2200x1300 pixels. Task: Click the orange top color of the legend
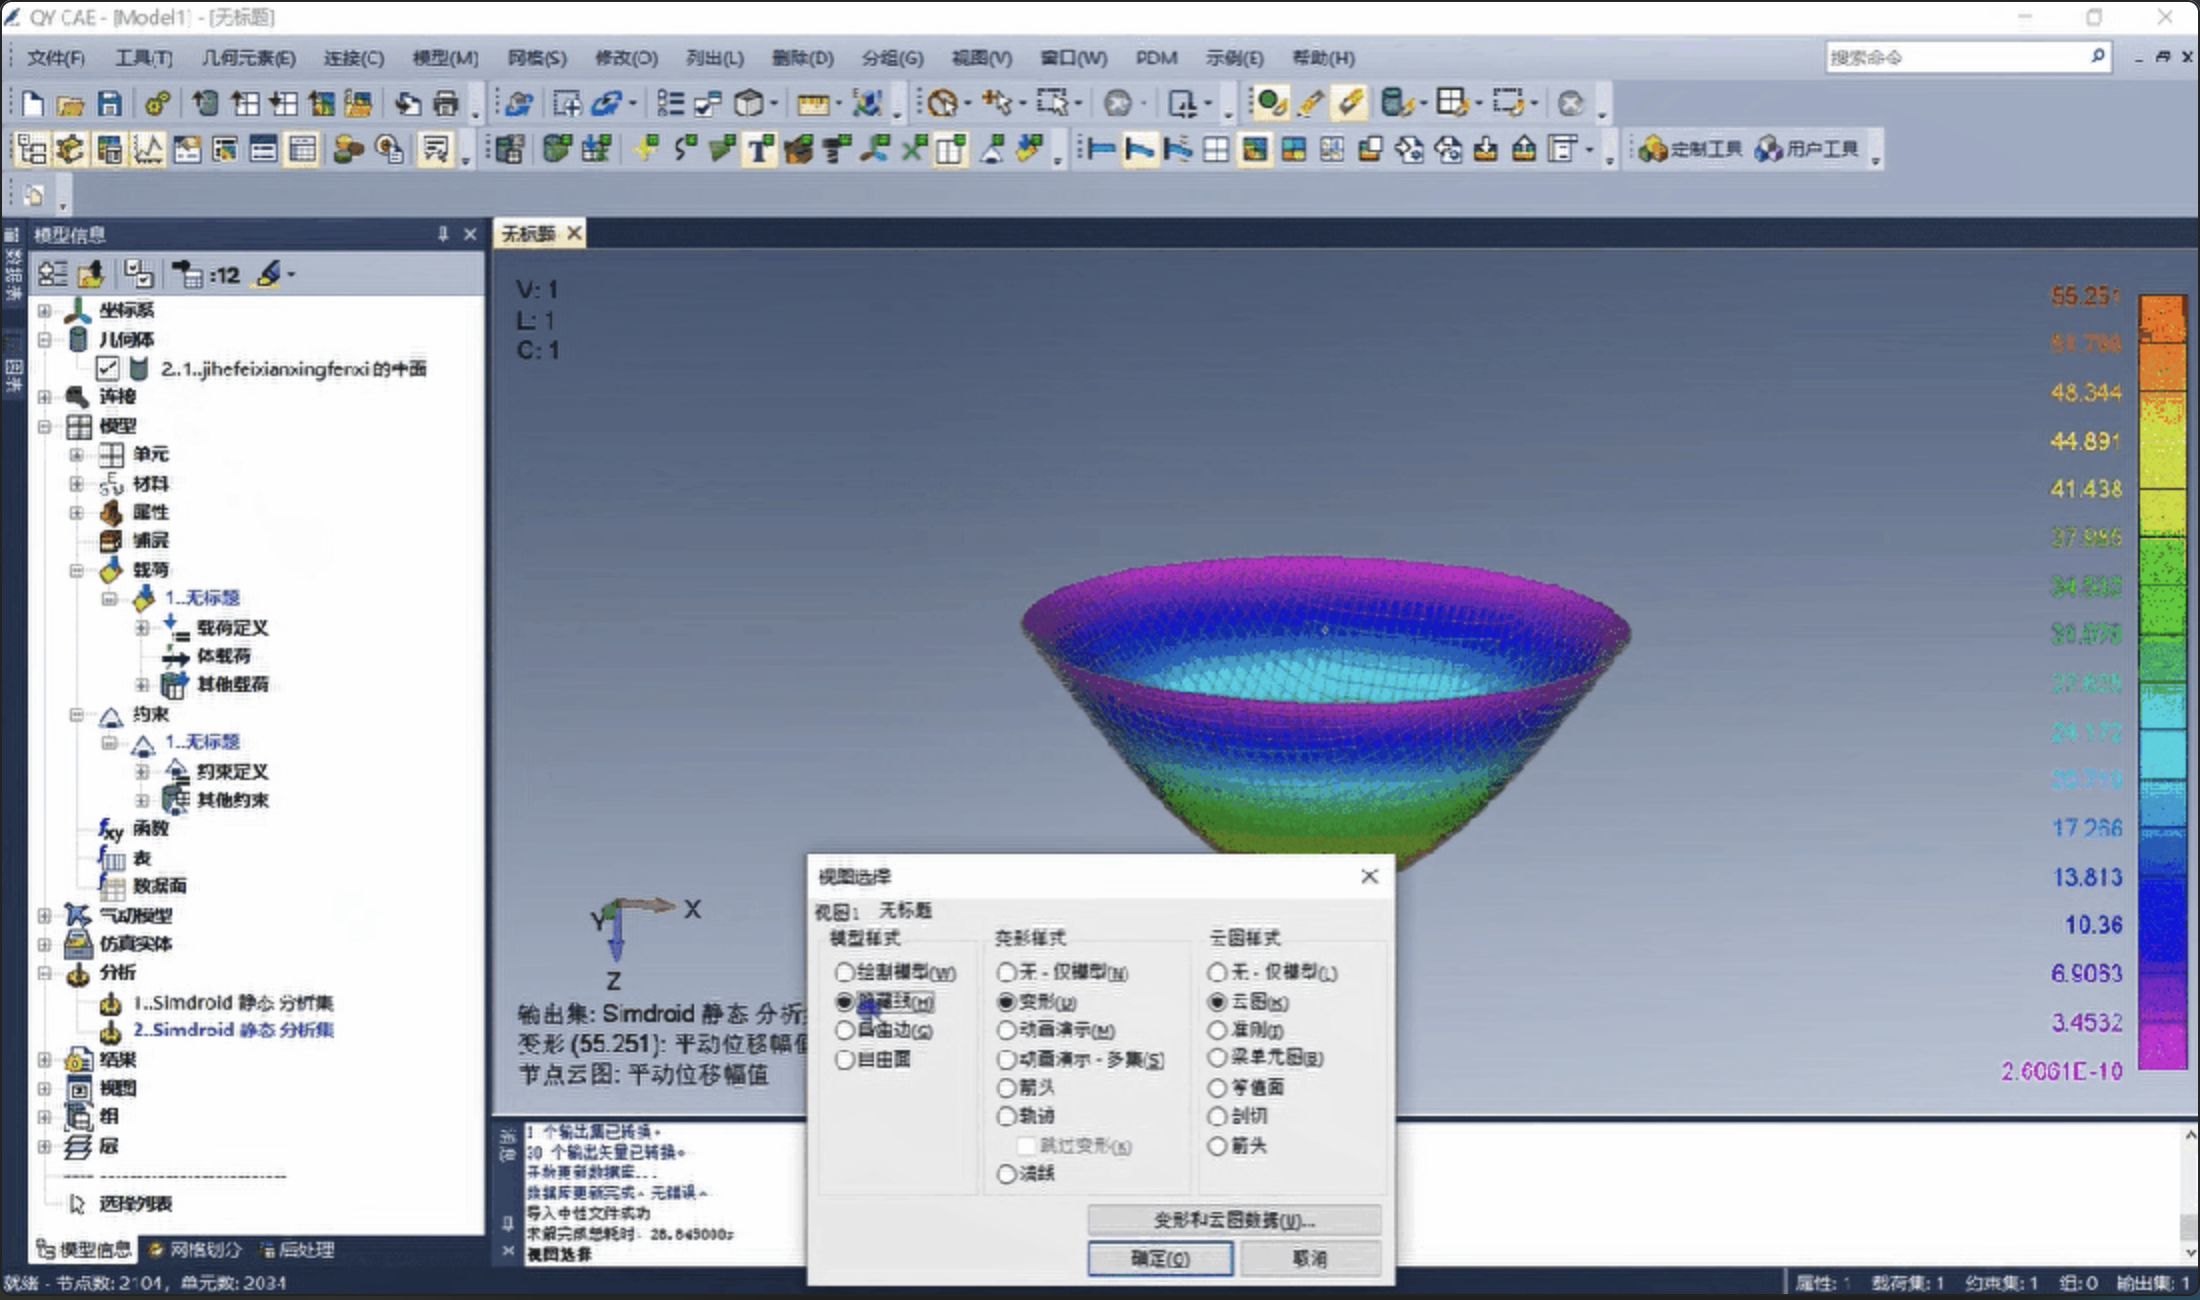2162,319
